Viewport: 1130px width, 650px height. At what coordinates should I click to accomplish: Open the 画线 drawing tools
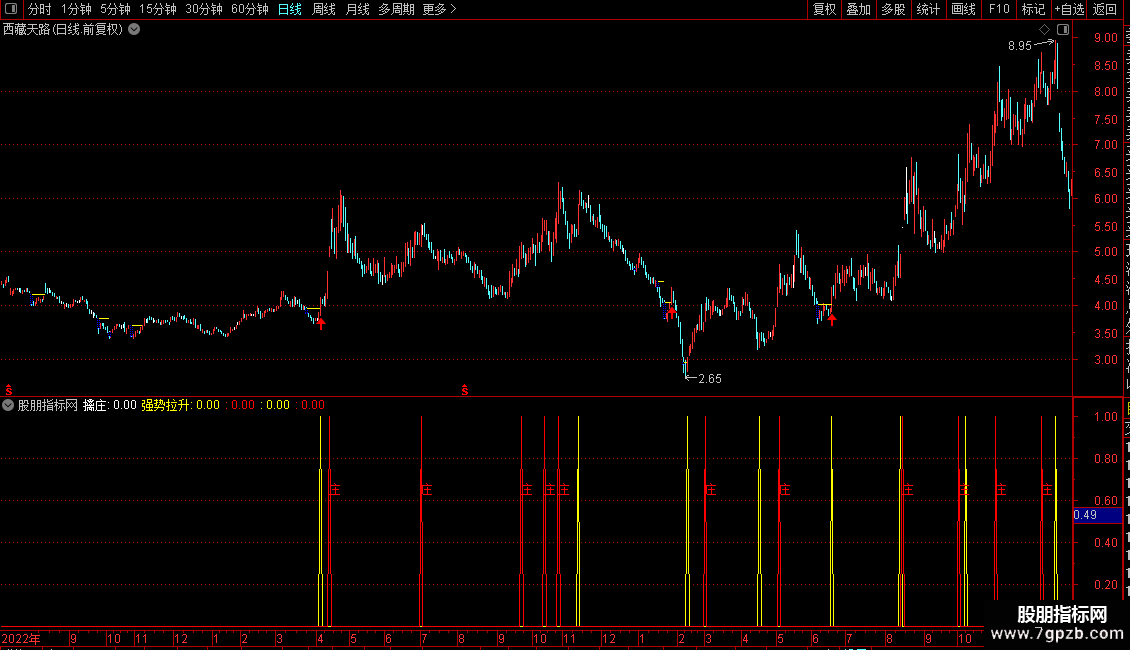pyautogui.click(x=964, y=9)
